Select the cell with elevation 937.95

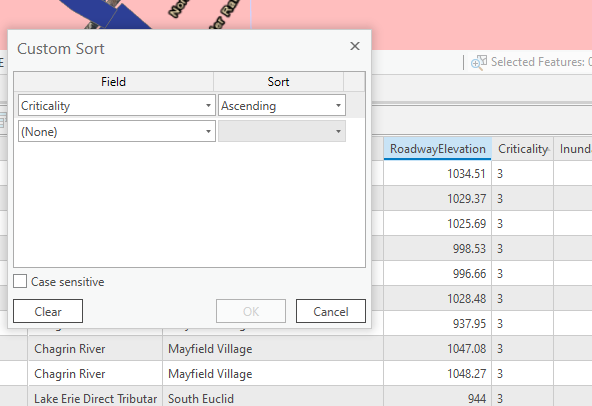438,324
